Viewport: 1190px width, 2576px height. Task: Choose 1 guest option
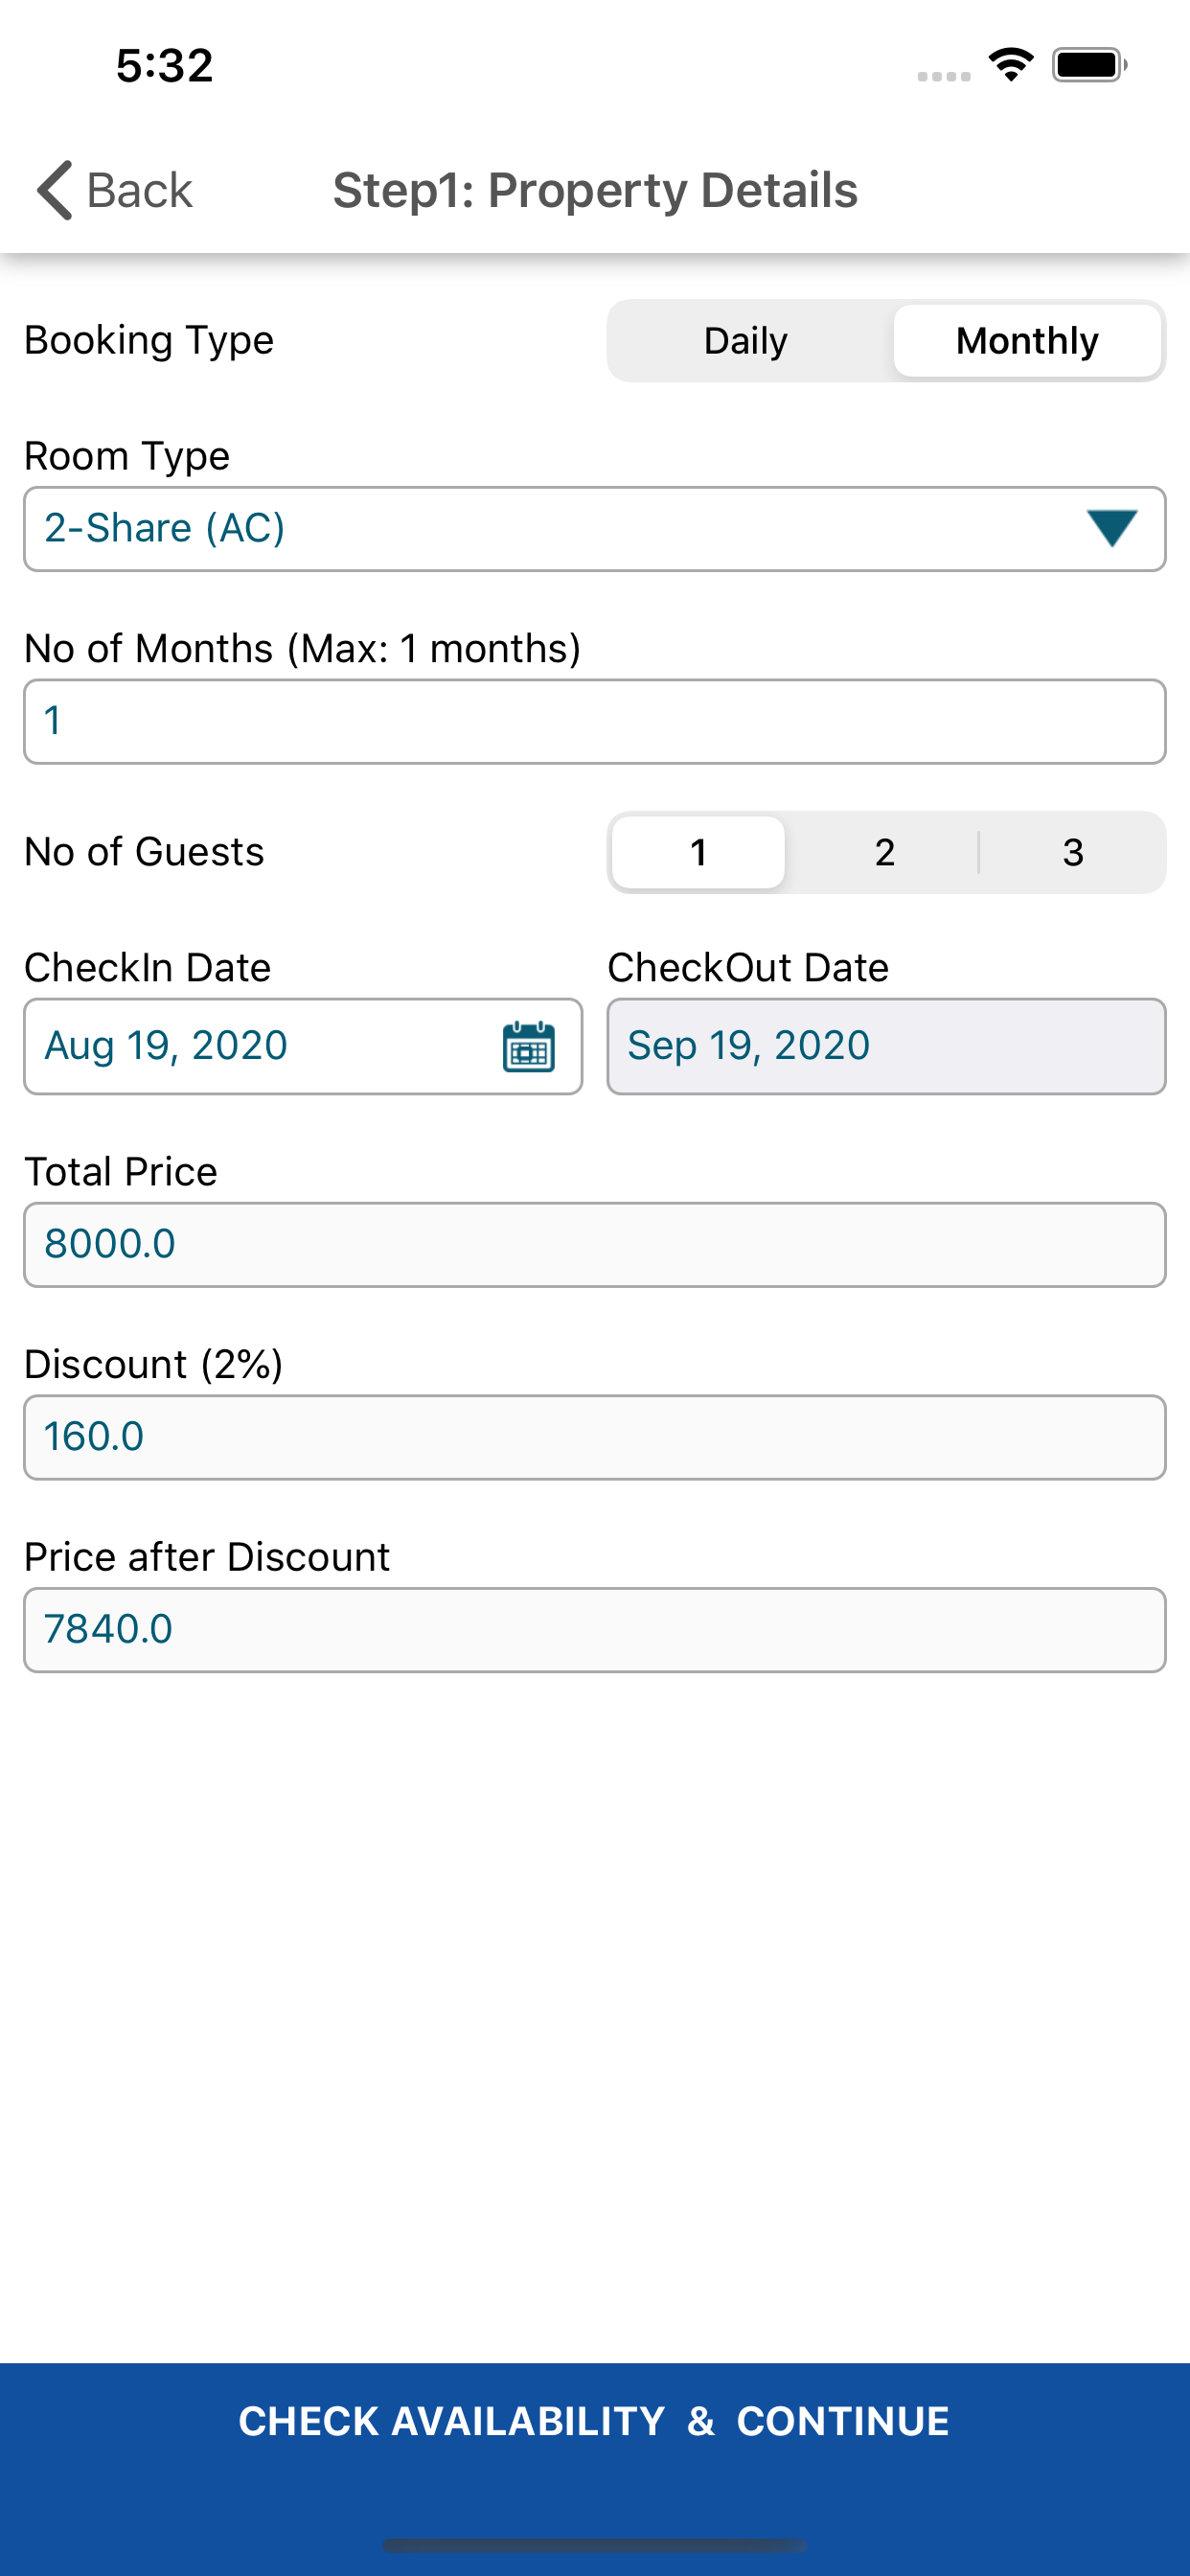coord(698,852)
